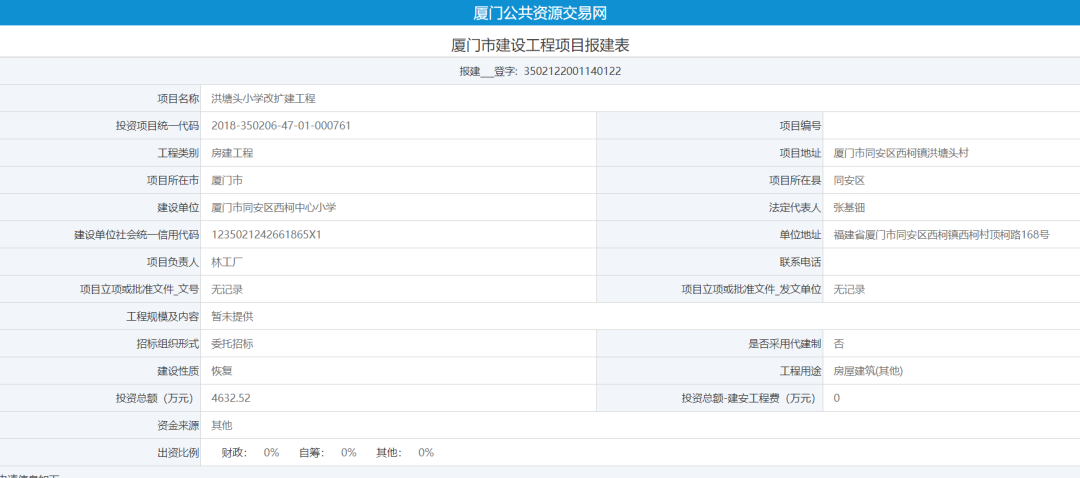Click the empty 联系电话 value field
Screen dimensions: 1080x478
(950, 262)
